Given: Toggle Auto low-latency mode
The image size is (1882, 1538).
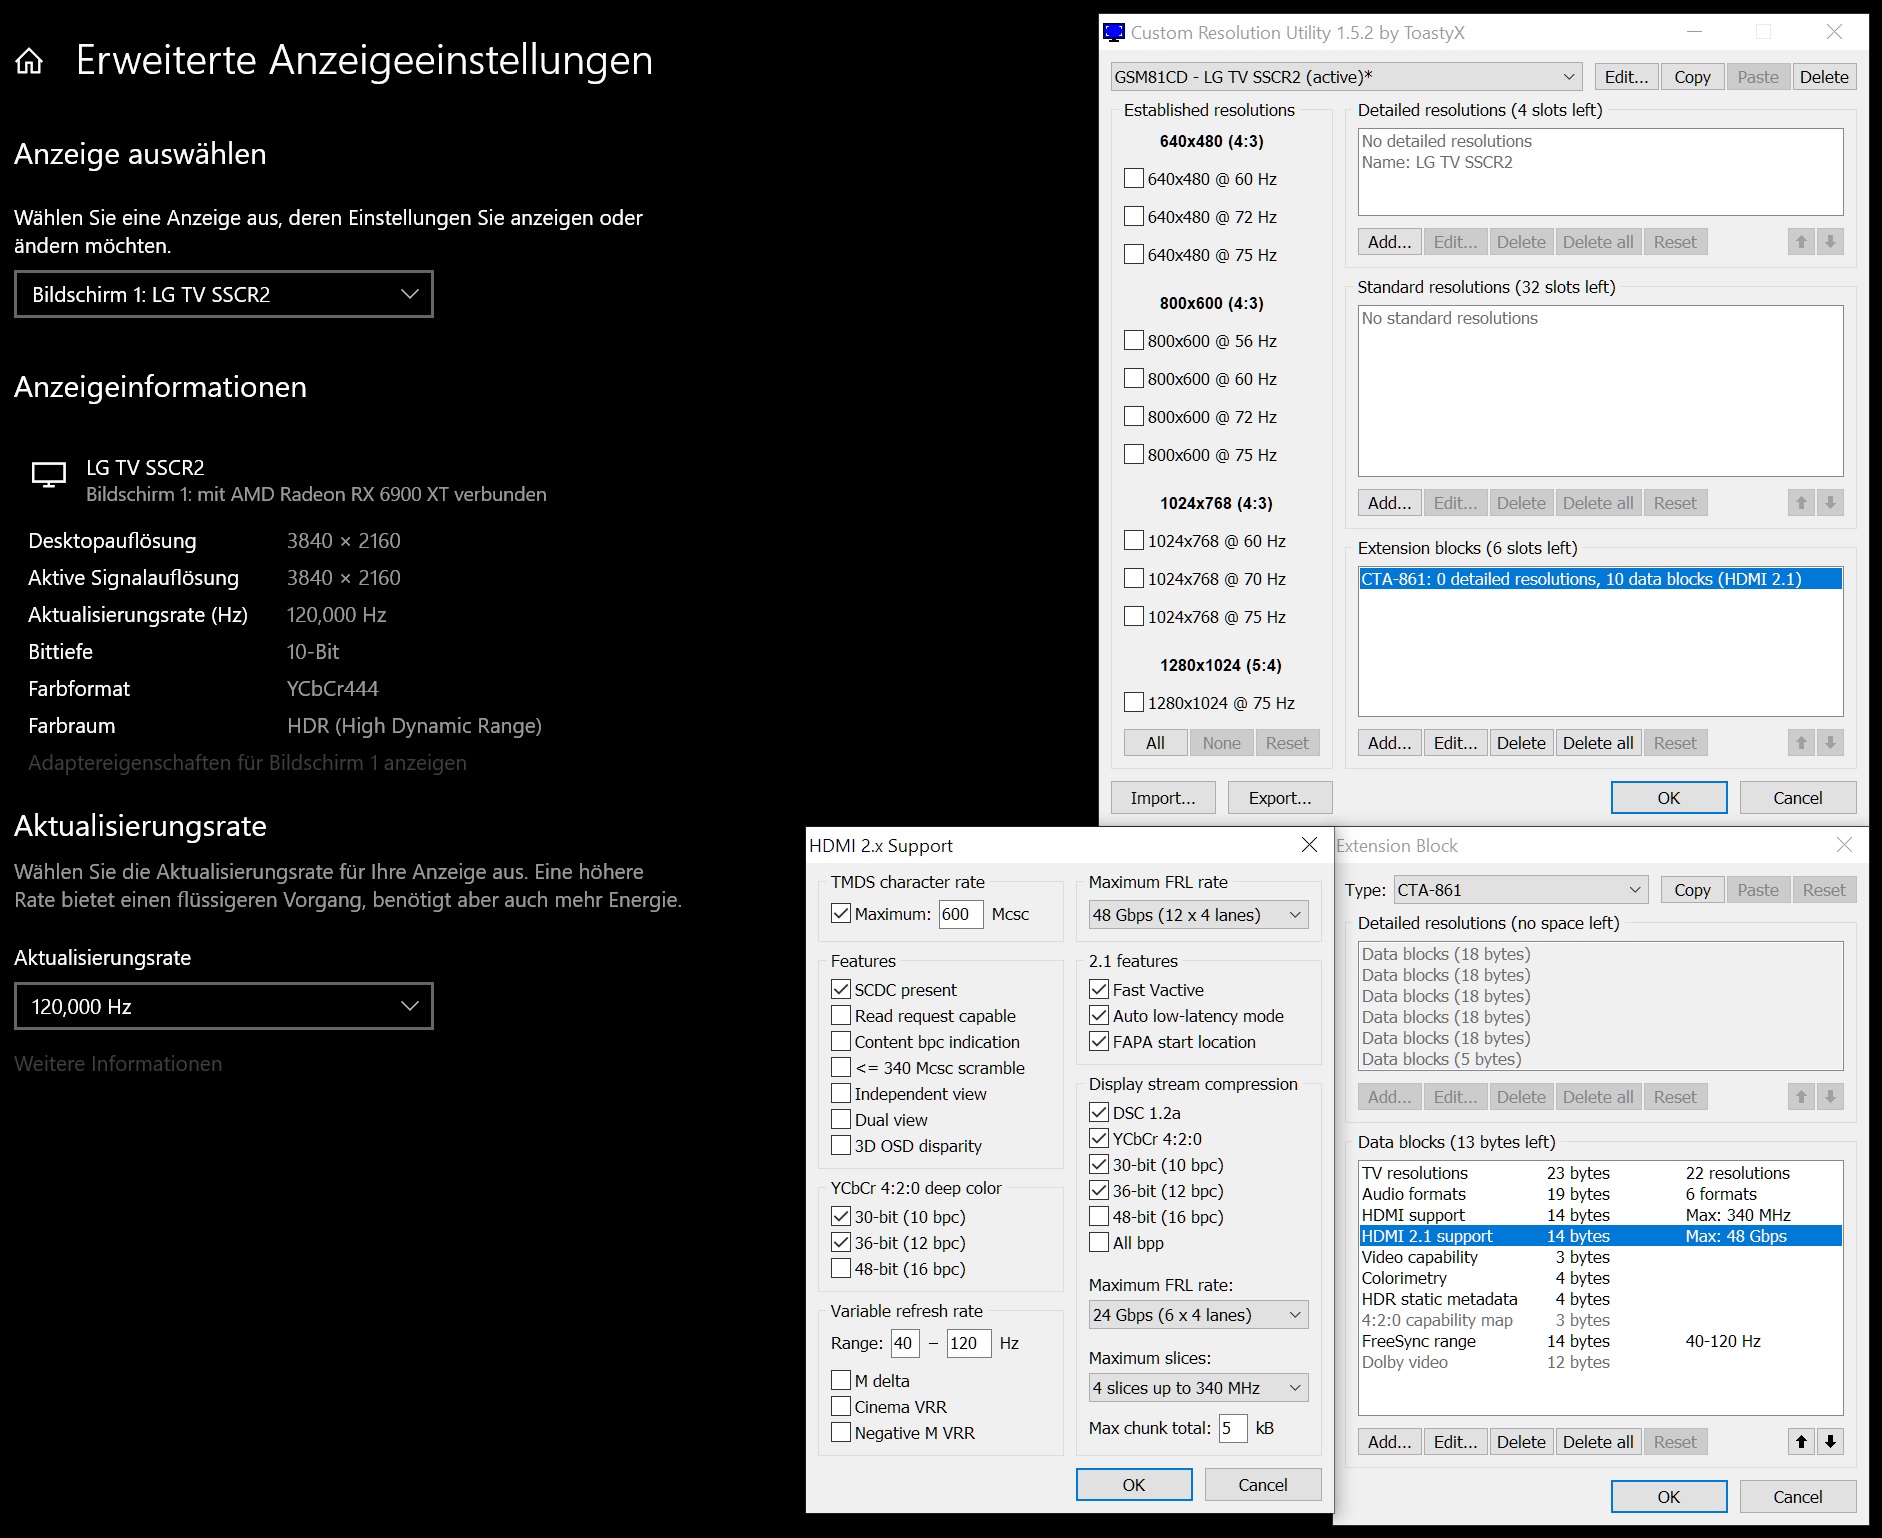Looking at the screenshot, I should 1099,1015.
